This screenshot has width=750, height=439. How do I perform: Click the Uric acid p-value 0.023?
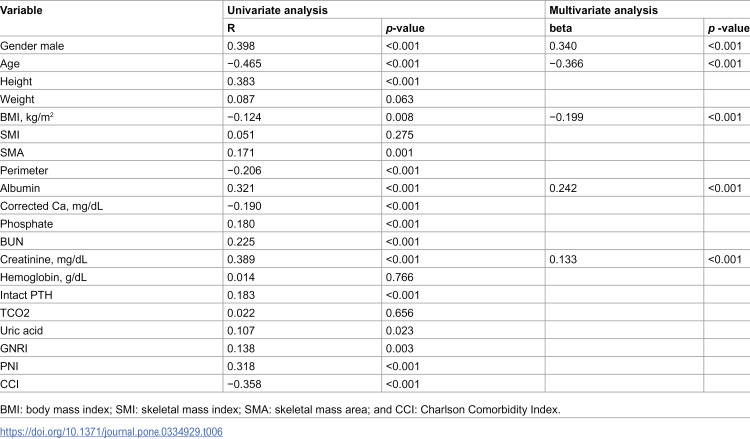coord(399,330)
